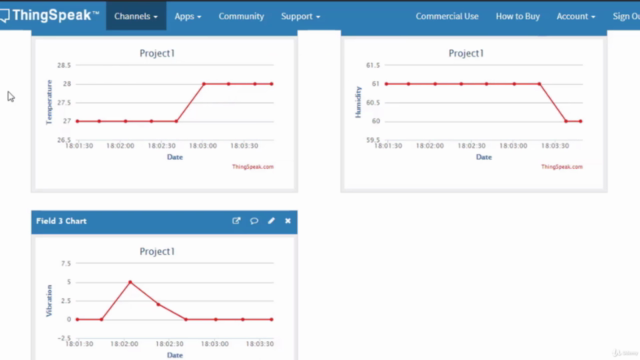Open the Account dropdown menu
Screen dimensions: 640x360
click(x=576, y=16)
